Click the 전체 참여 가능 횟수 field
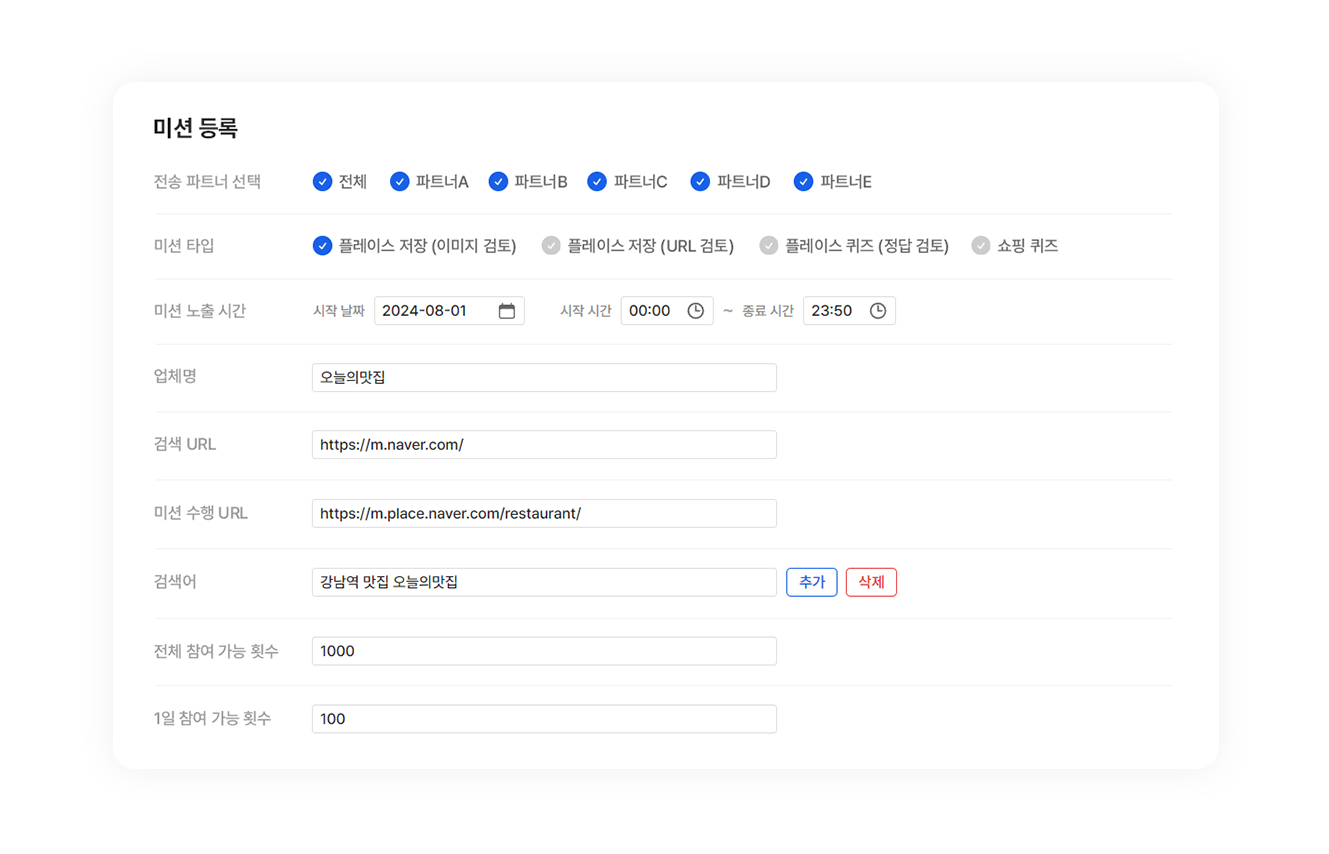 coord(544,651)
